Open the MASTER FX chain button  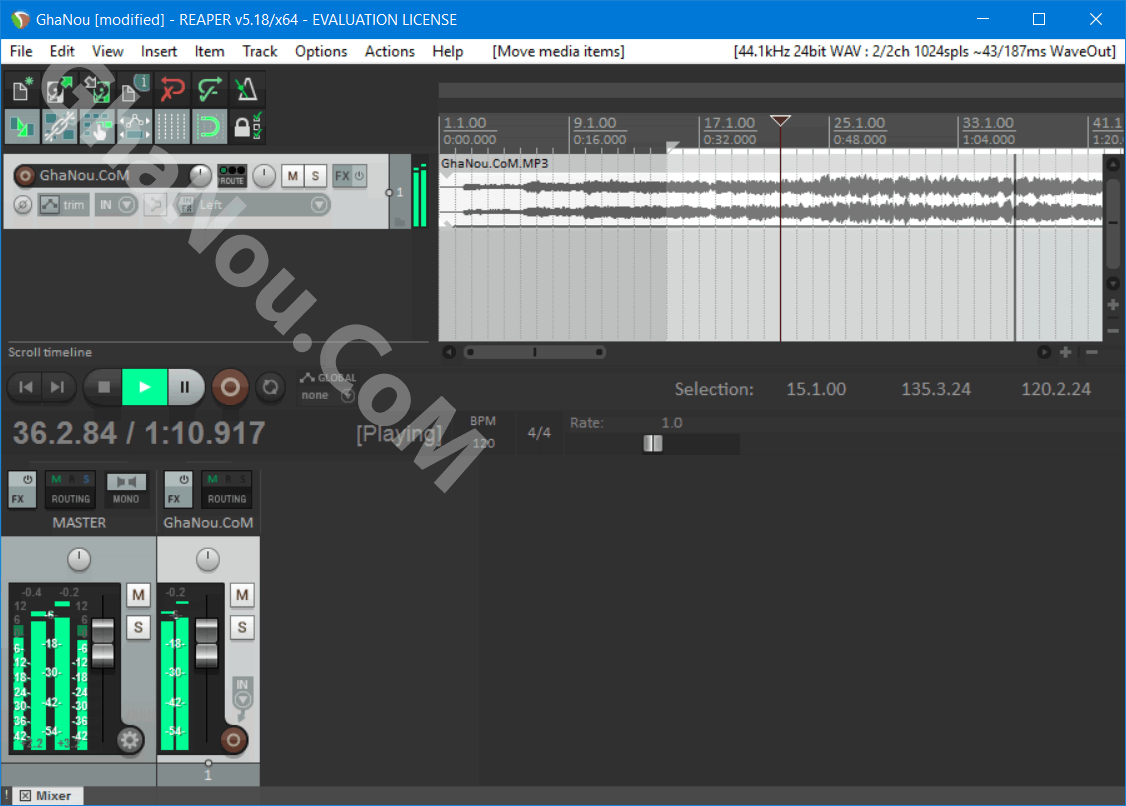click(x=22, y=490)
